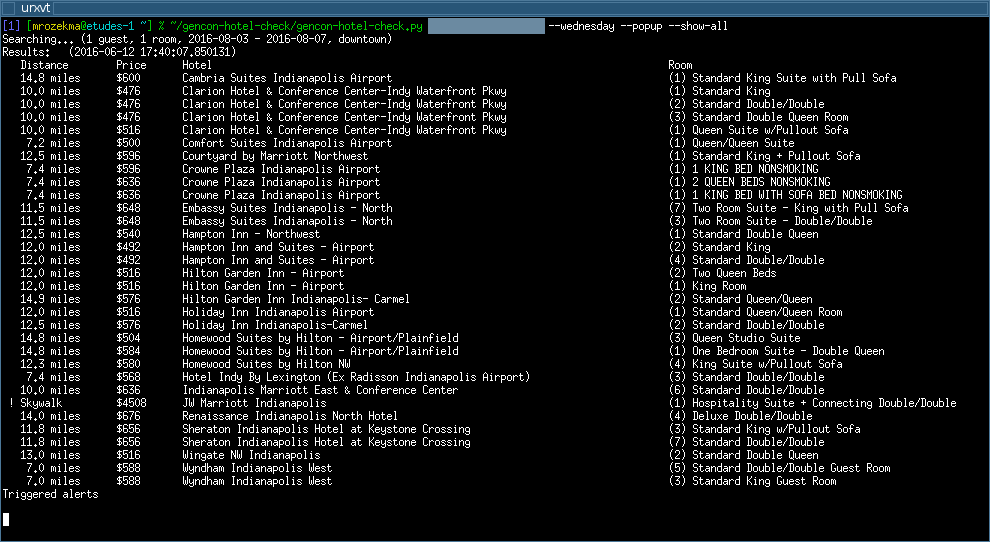
Task: Click Hampton Inn - Northwest hotel name
Action: [251, 234]
